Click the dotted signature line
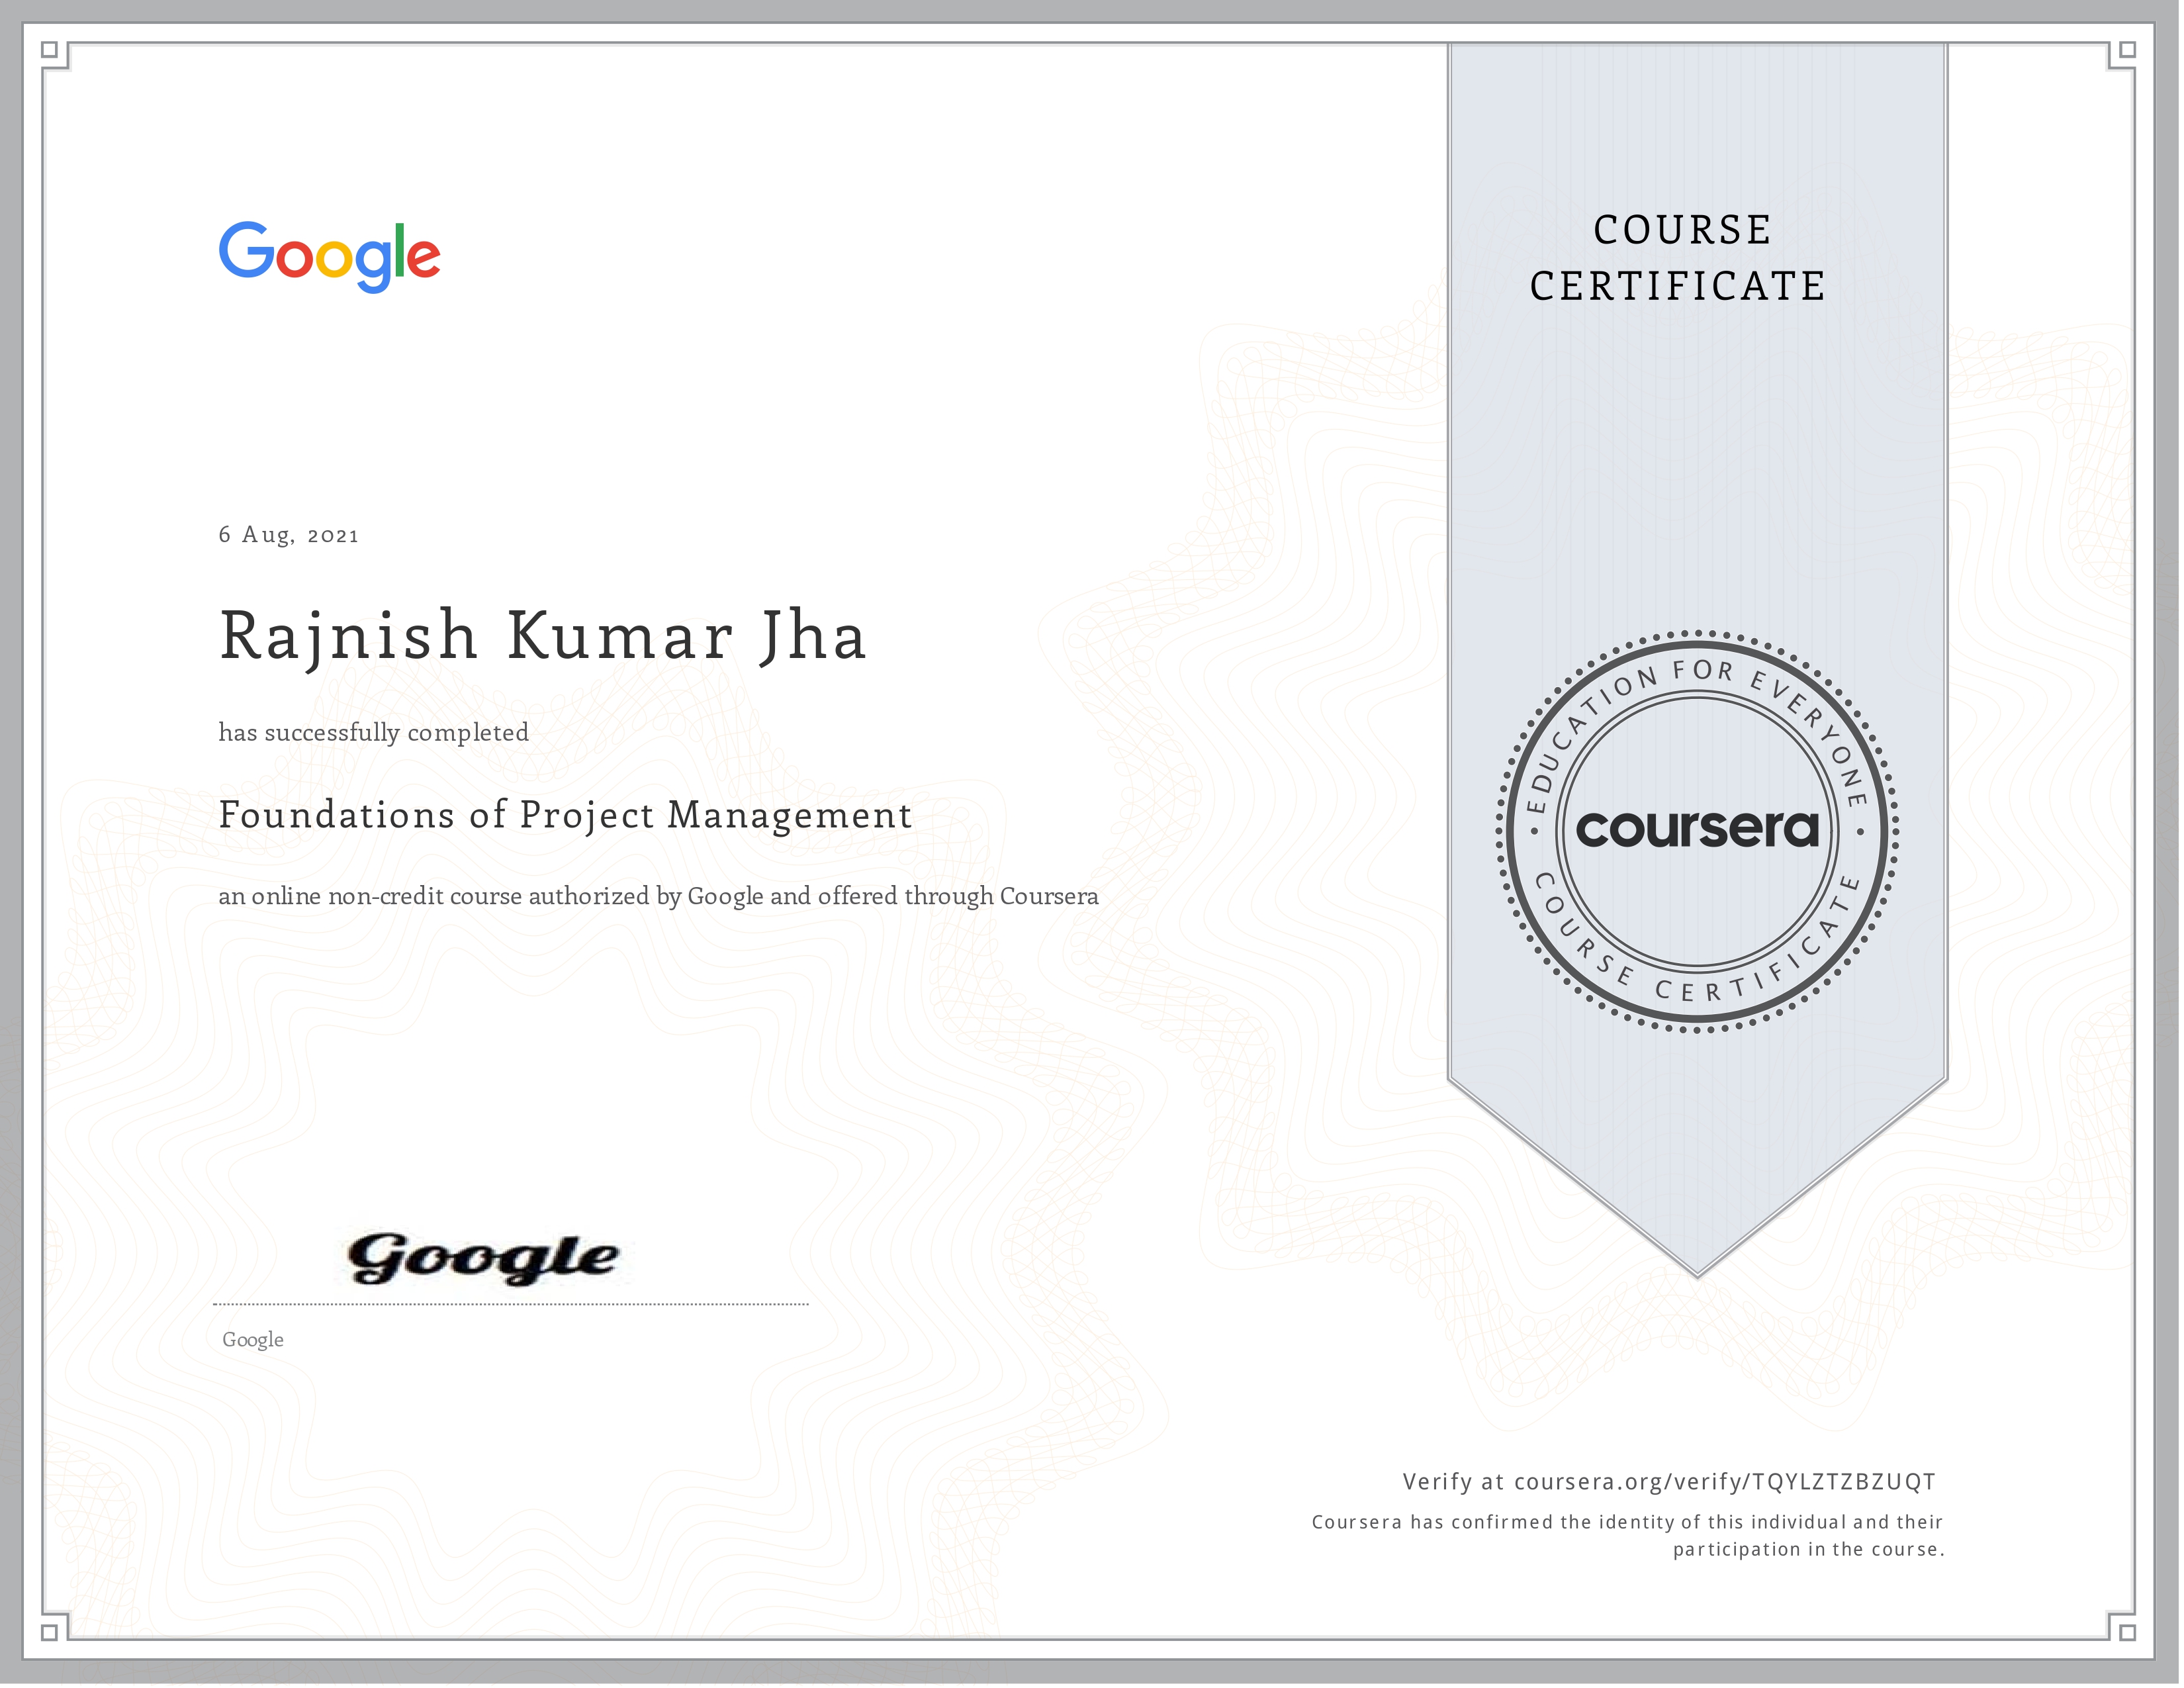Screen dimensions: 2184x1688 click(x=510, y=1304)
